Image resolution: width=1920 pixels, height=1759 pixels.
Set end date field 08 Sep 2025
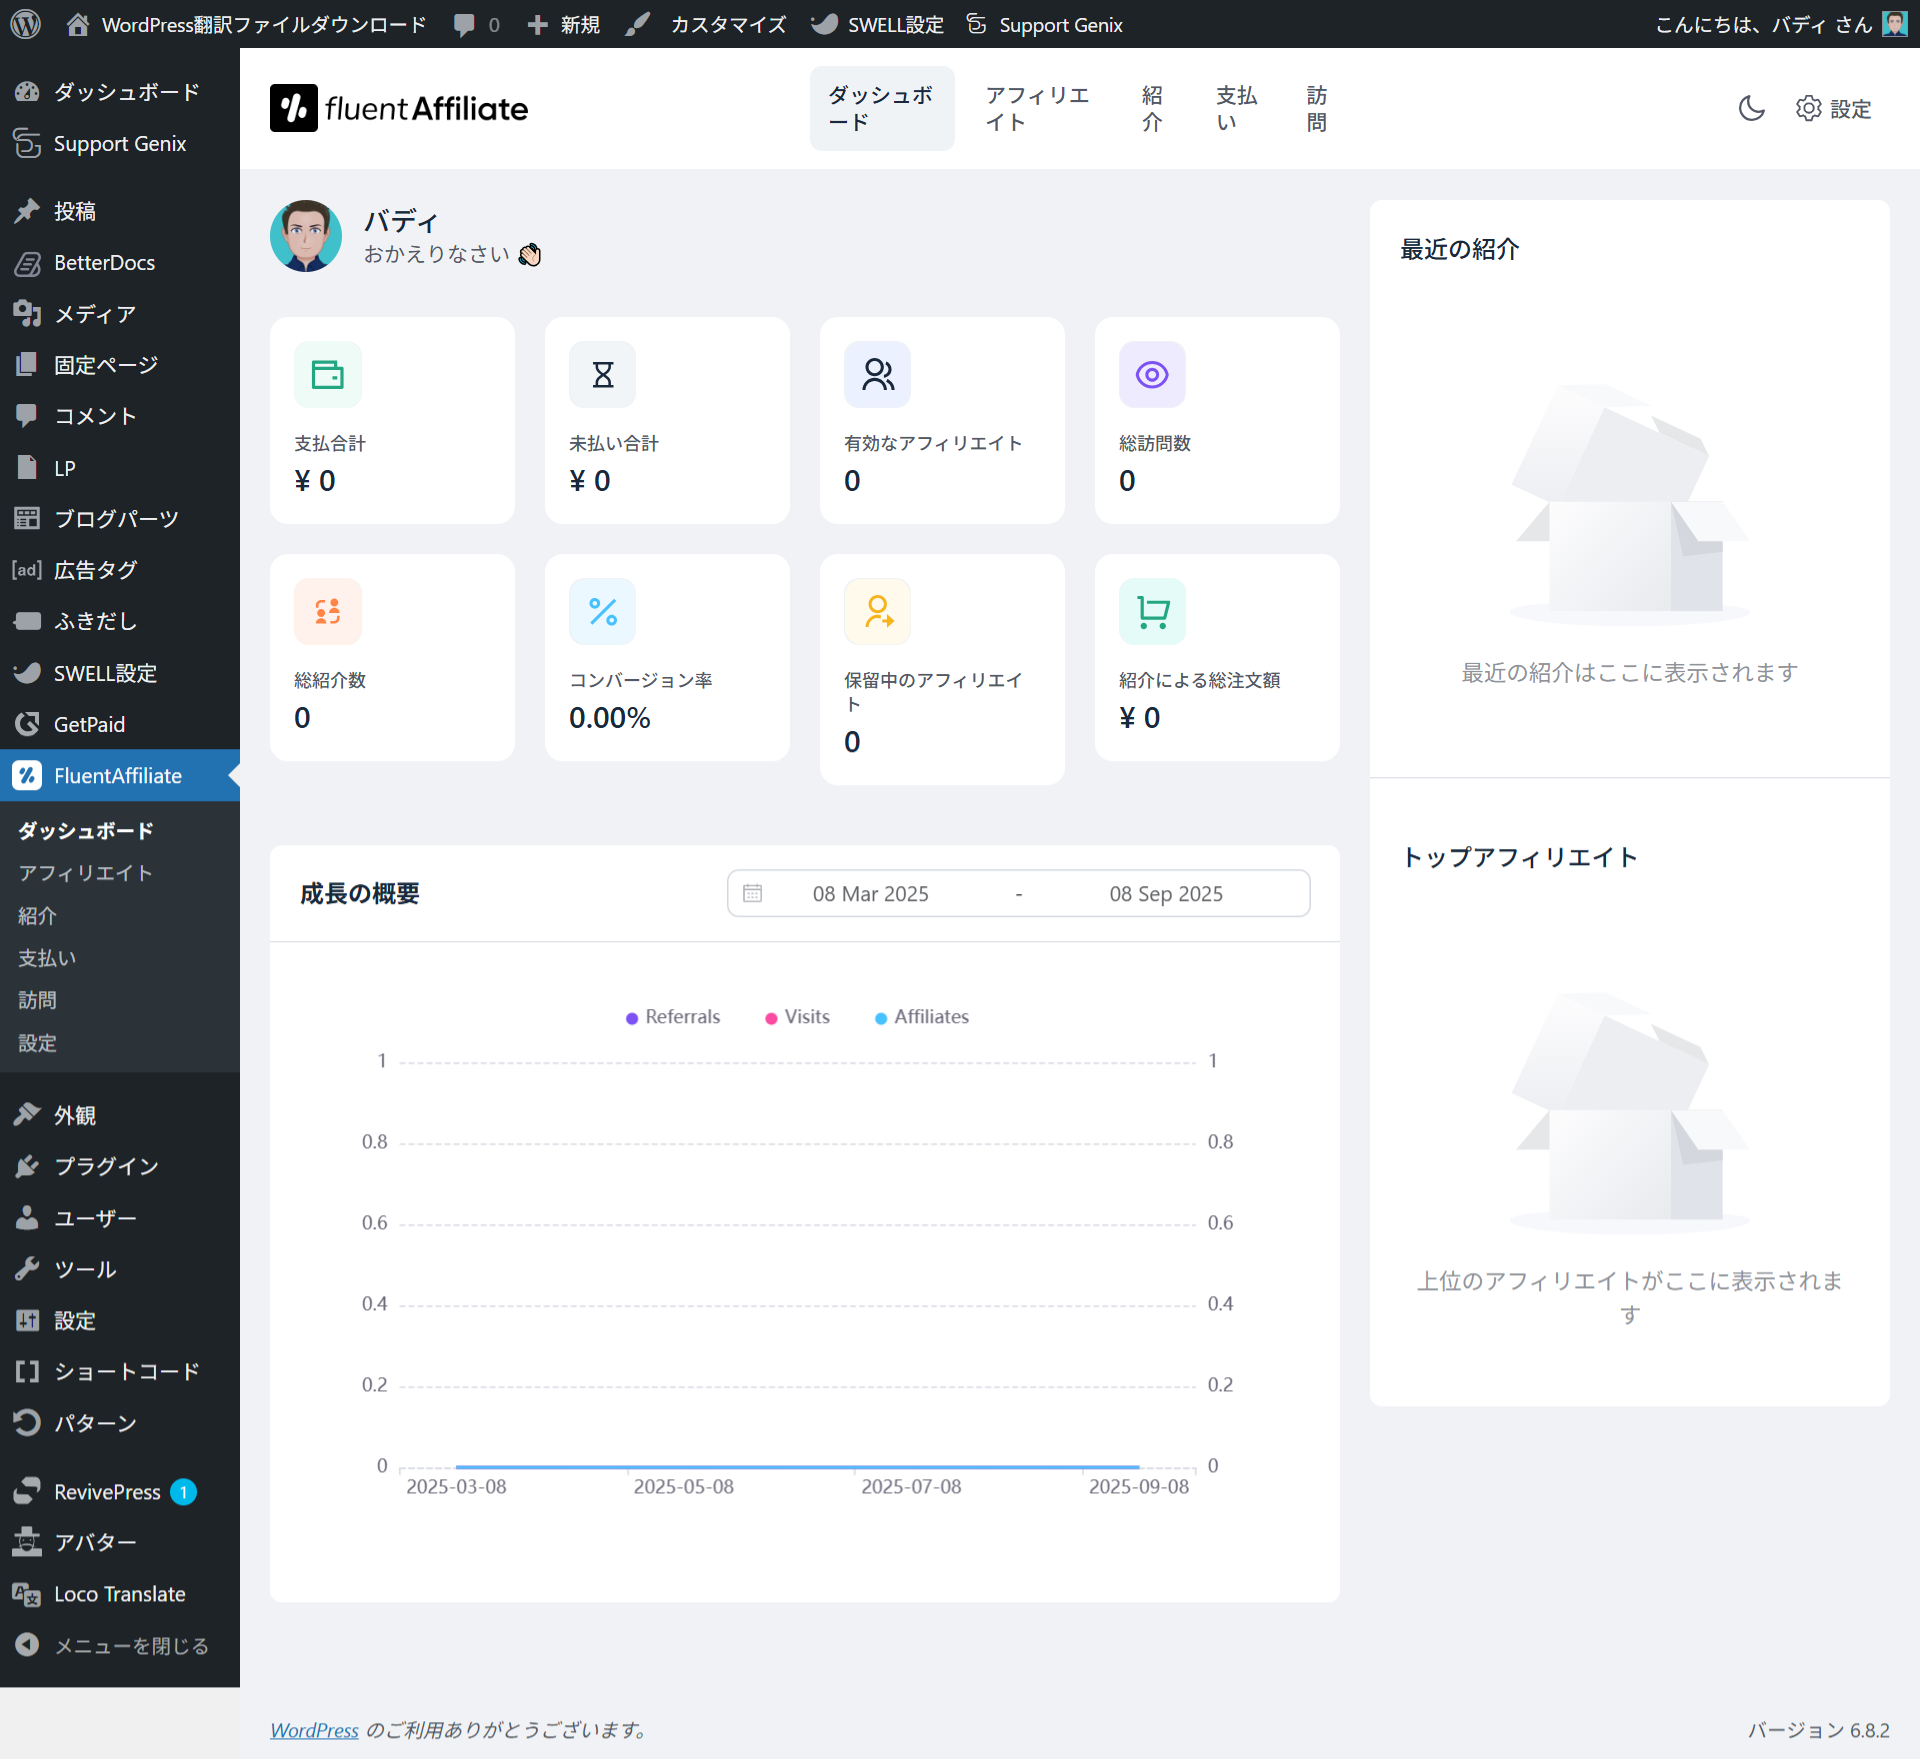[x=1166, y=893]
